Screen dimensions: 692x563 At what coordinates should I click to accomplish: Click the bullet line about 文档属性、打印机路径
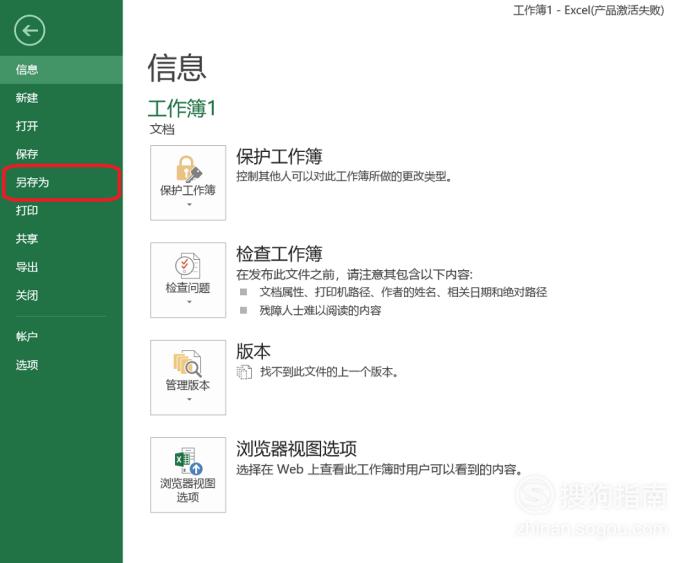click(x=403, y=292)
